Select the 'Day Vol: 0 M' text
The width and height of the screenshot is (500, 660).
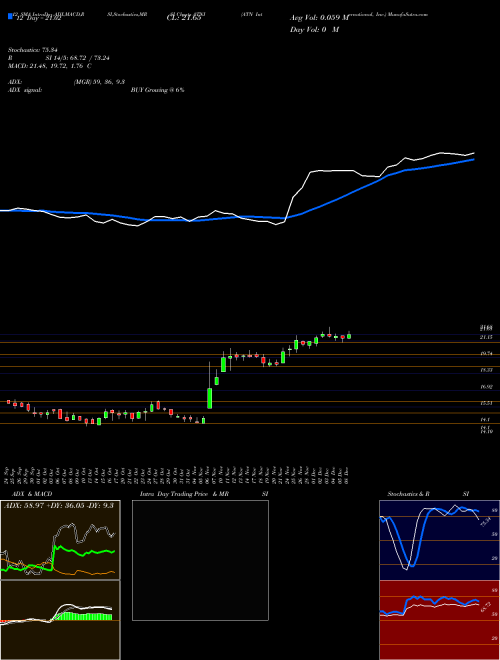[x=314, y=30]
